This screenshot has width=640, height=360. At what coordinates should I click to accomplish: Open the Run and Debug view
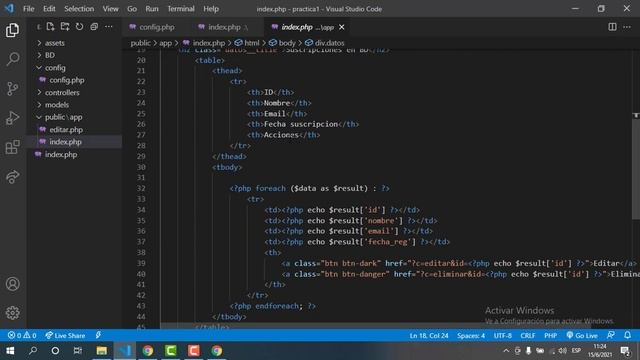pos(12,118)
